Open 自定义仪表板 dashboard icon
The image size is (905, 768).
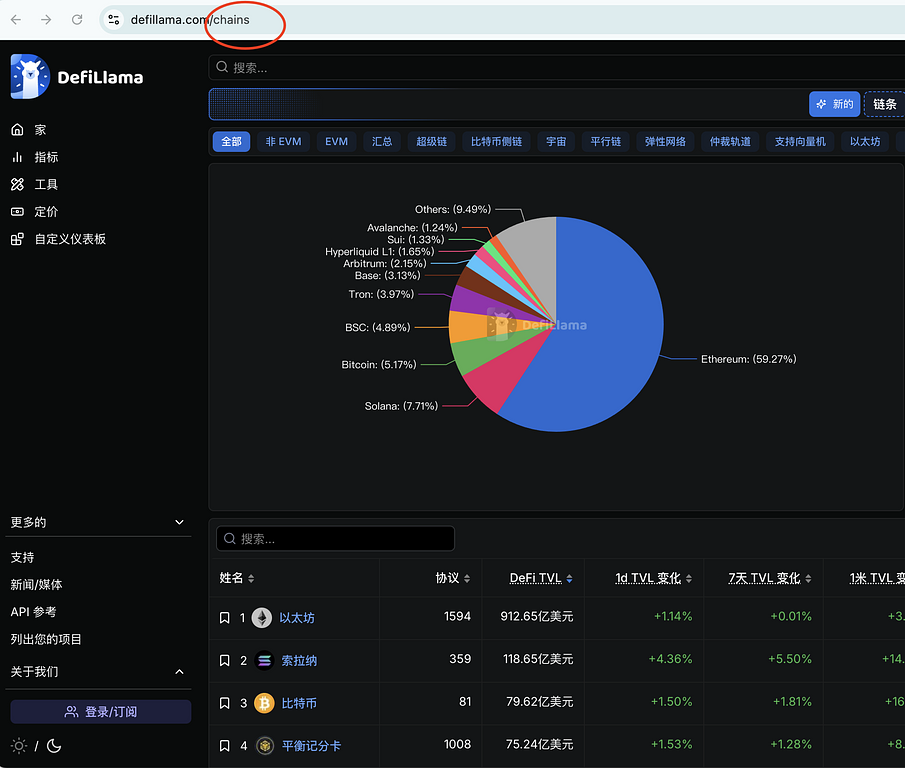tap(17, 239)
